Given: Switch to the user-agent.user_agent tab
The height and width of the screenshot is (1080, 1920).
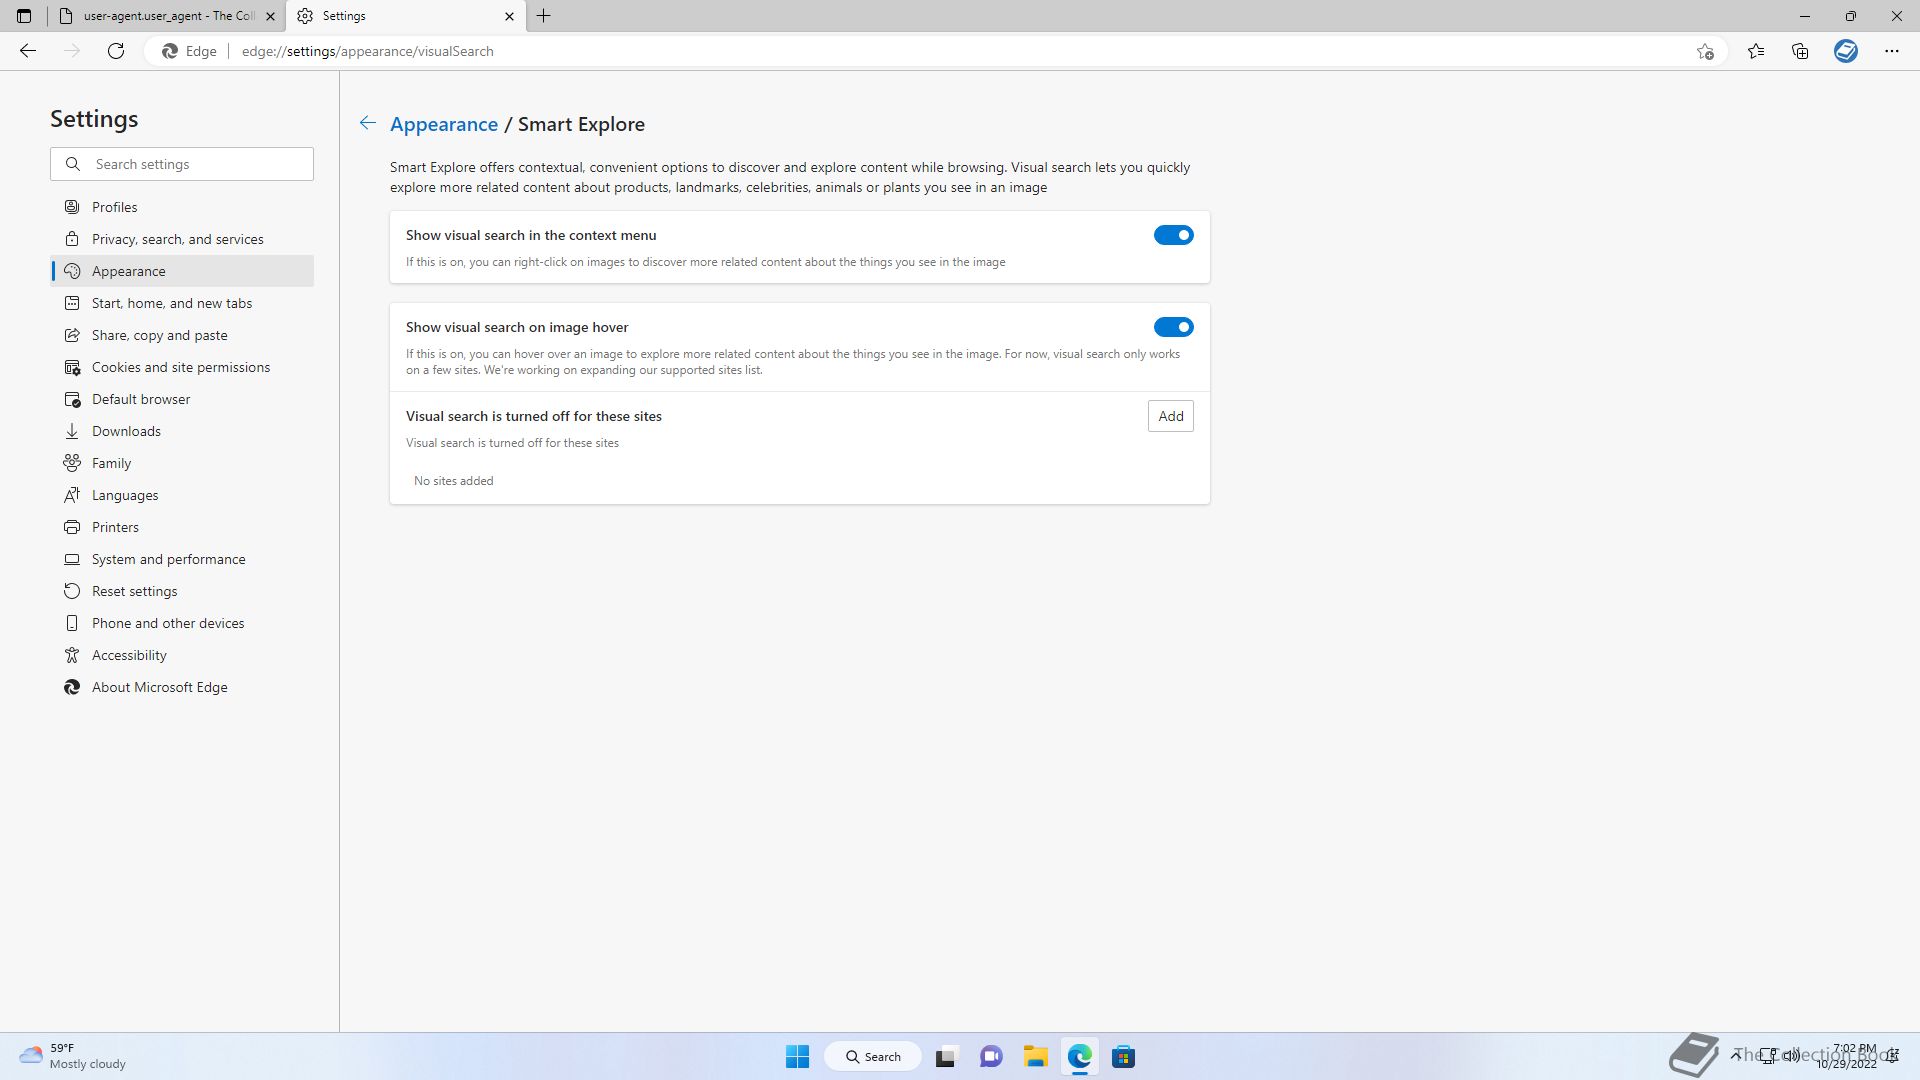Looking at the screenshot, I should point(166,16).
